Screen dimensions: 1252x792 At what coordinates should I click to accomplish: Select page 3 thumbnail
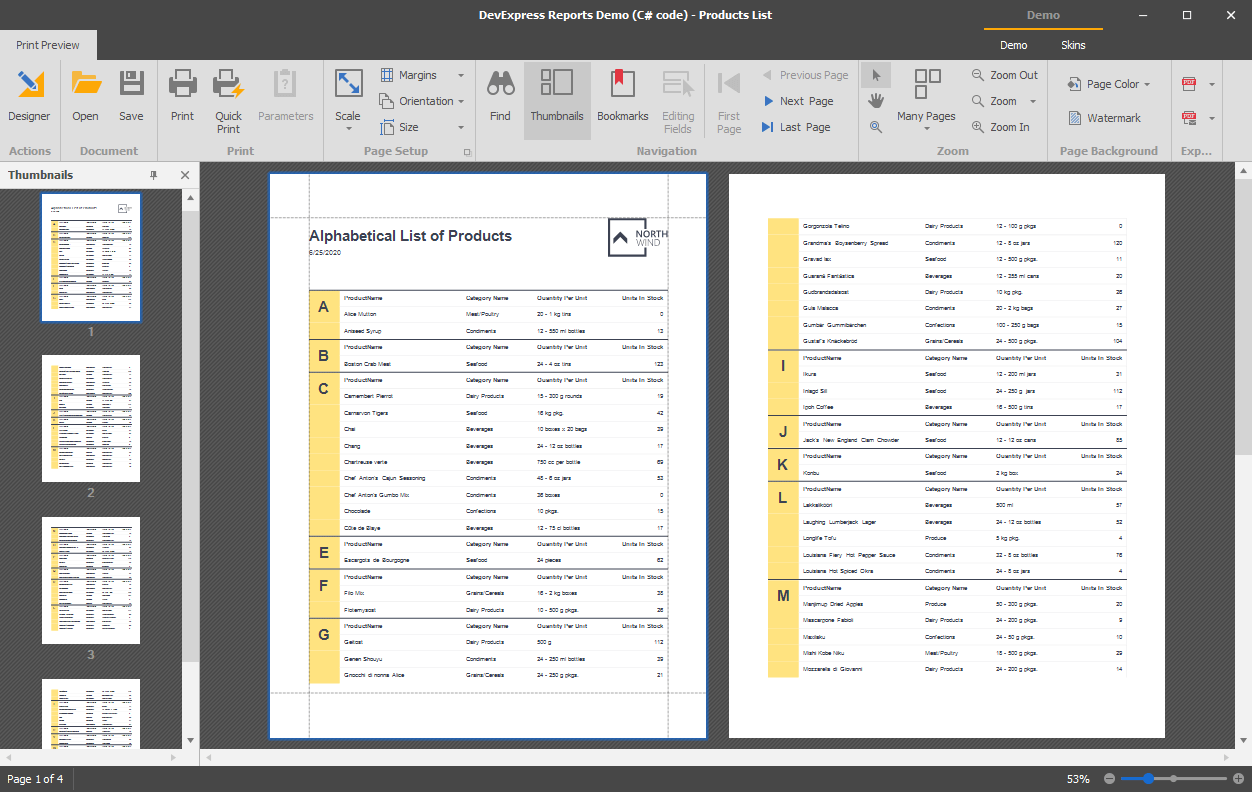point(91,580)
